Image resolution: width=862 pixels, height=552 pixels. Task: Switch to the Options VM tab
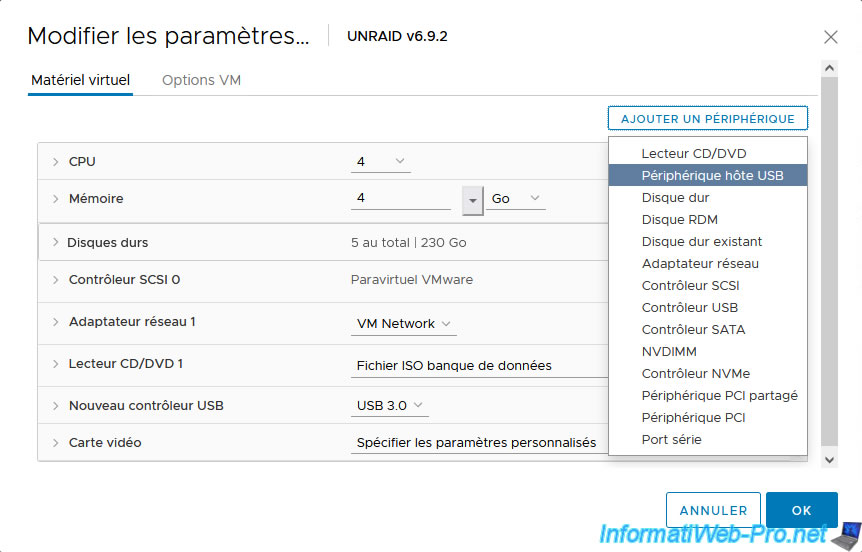tap(201, 80)
